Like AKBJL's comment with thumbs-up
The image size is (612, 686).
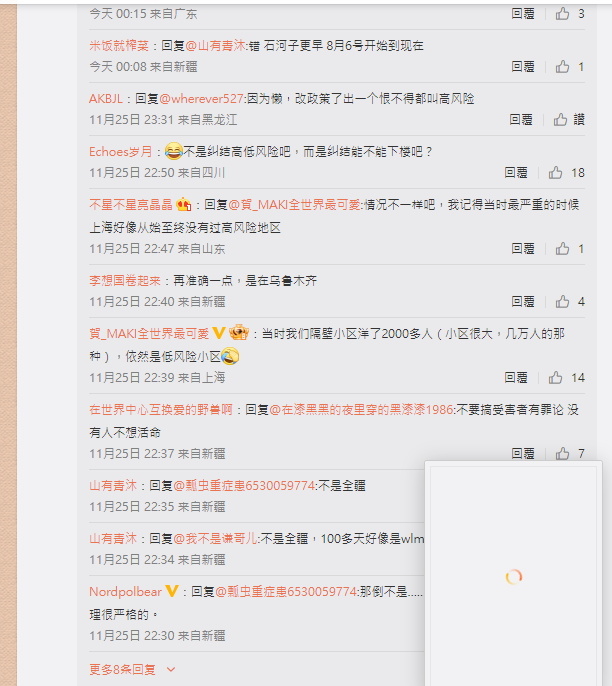tap(560, 119)
